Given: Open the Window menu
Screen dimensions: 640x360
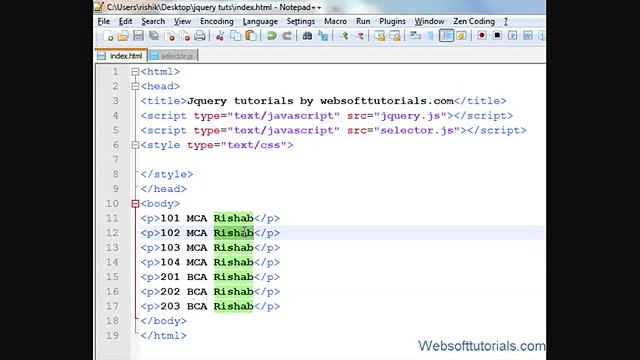Looking at the screenshot, I should tap(429, 21).
